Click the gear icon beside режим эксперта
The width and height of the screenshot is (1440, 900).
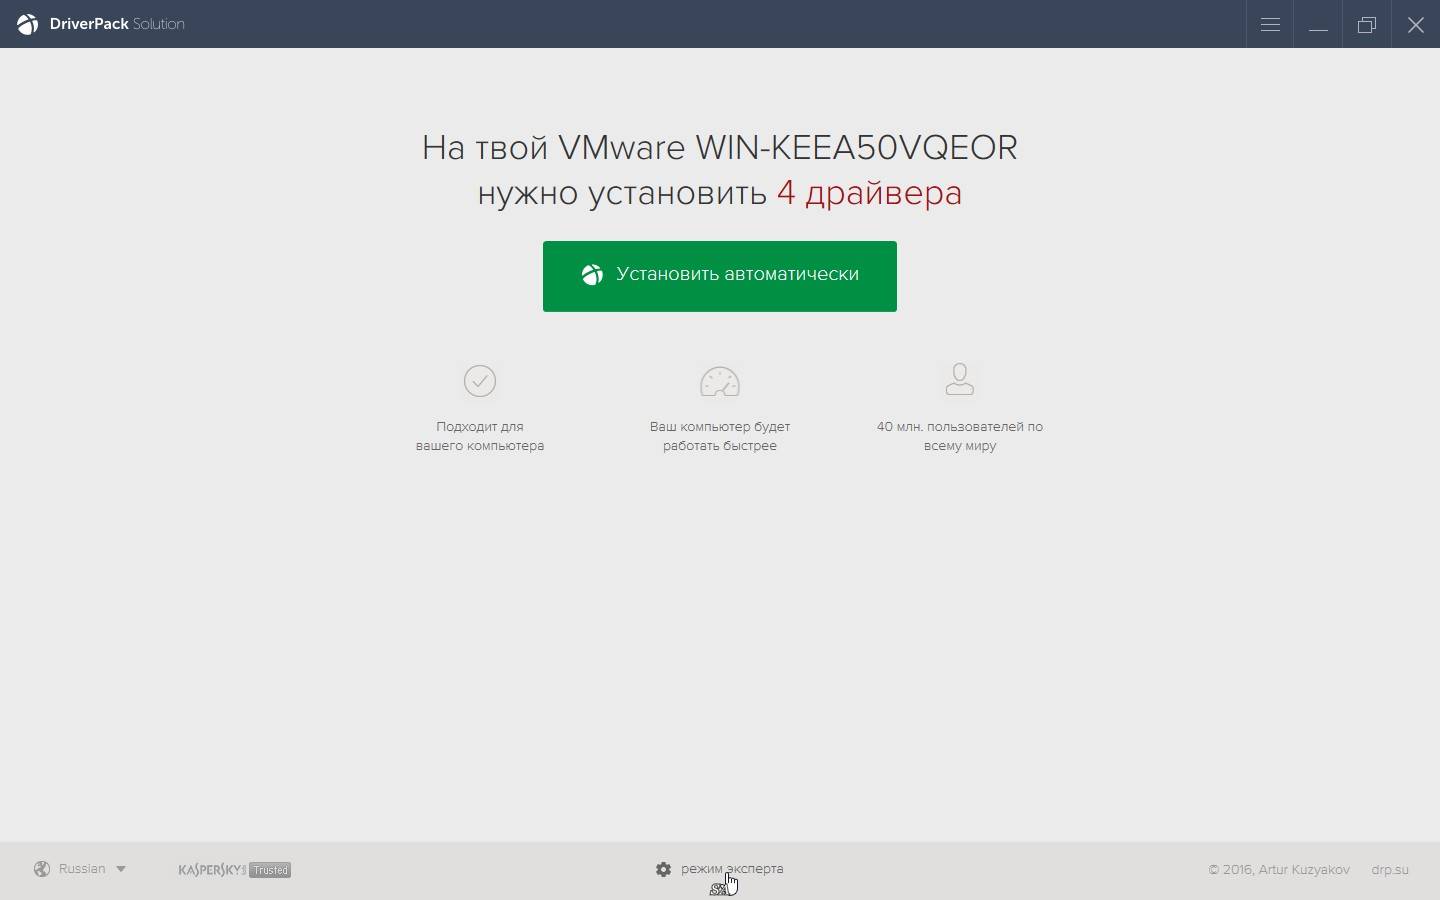[x=663, y=869]
